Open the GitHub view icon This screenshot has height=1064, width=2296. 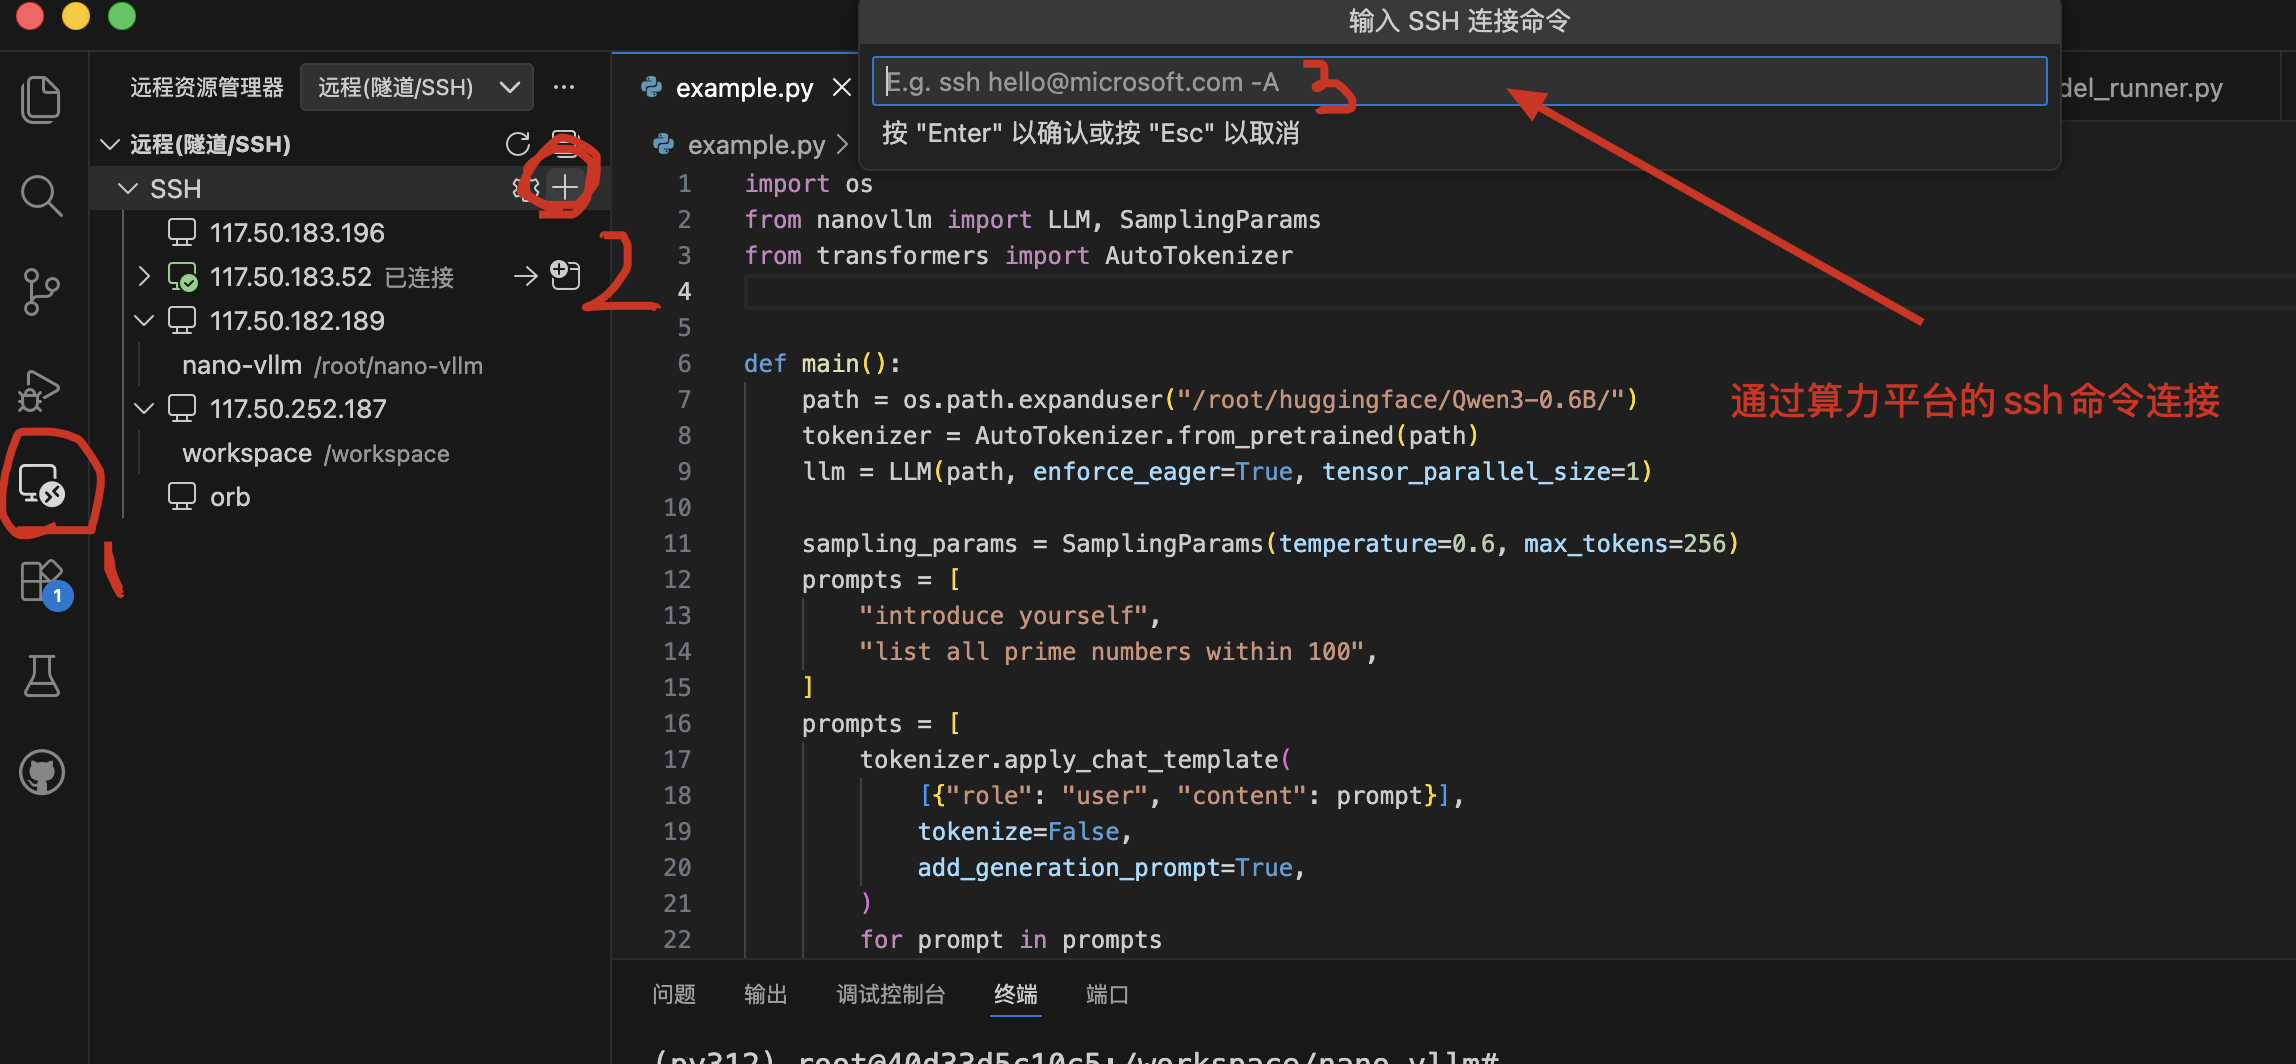coord(41,773)
